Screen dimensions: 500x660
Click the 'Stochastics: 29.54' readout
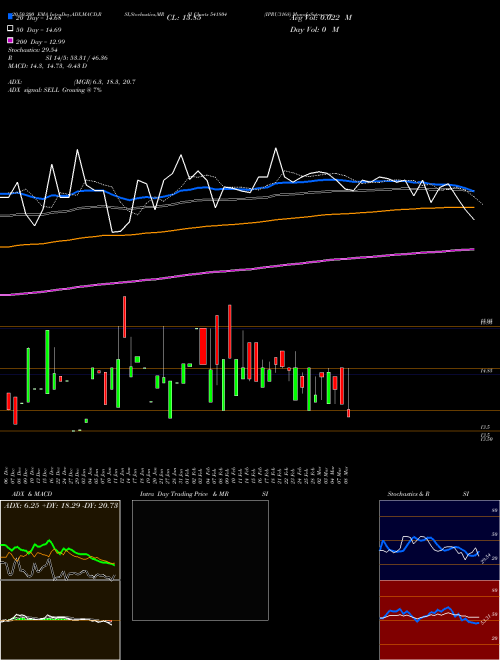[x=33, y=50]
